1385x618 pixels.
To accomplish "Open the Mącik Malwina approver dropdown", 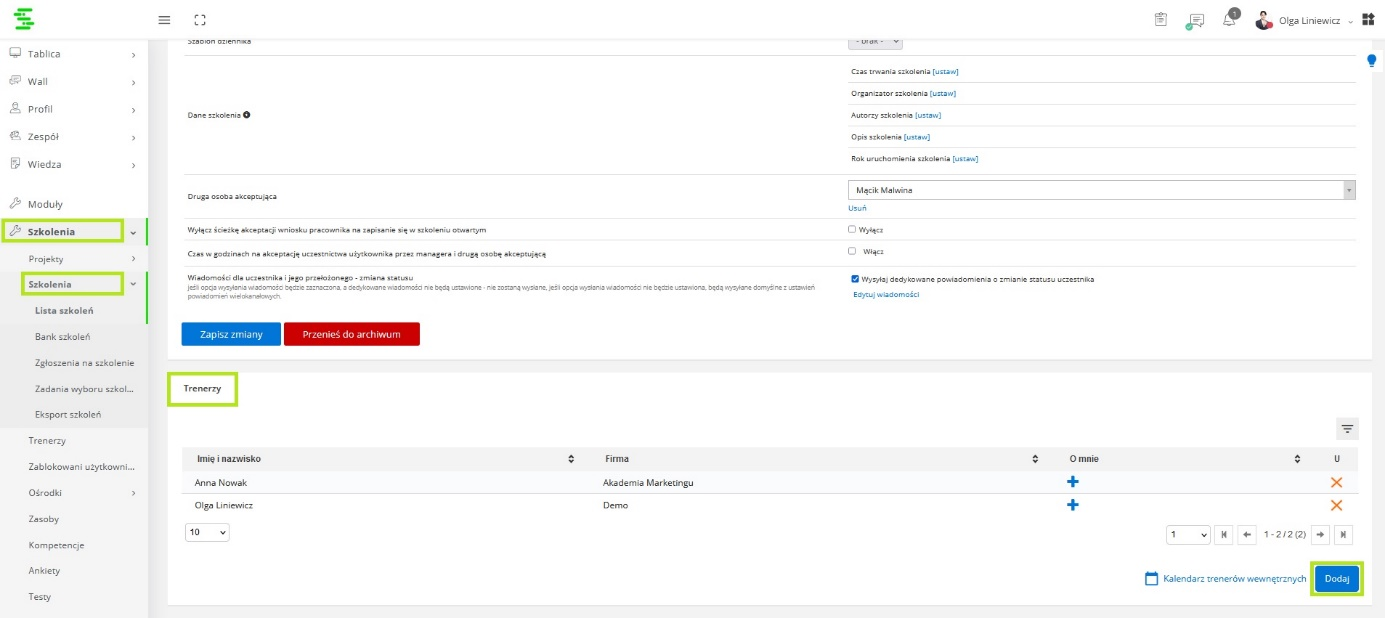I will pyautogui.click(x=1101, y=190).
